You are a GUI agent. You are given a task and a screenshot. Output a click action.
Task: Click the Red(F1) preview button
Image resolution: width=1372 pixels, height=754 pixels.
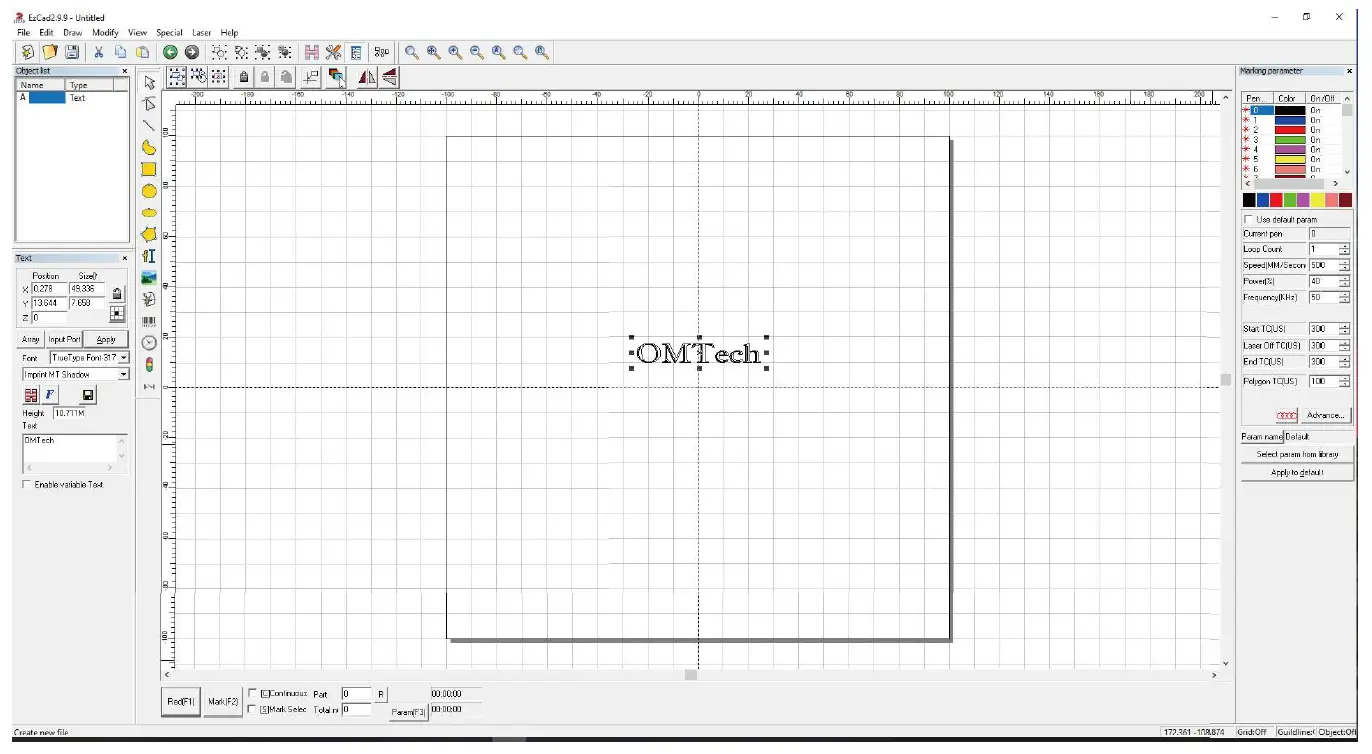point(181,702)
